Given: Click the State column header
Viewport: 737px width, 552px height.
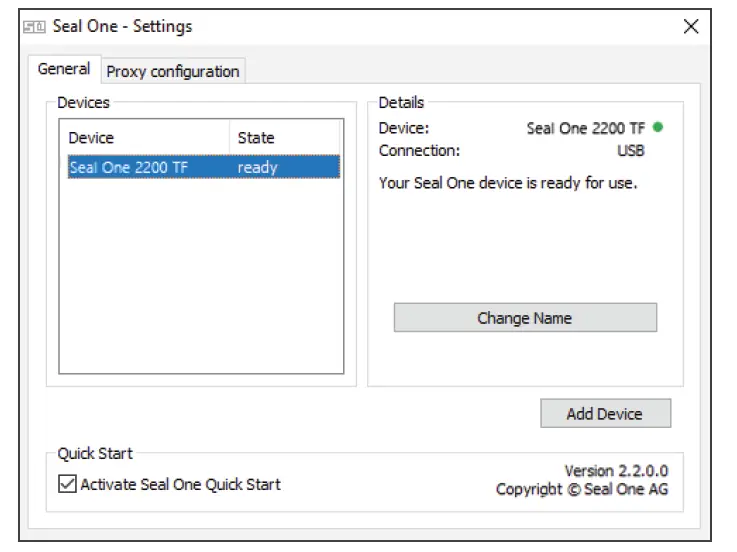Looking at the screenshot, I should pos(284,137).
